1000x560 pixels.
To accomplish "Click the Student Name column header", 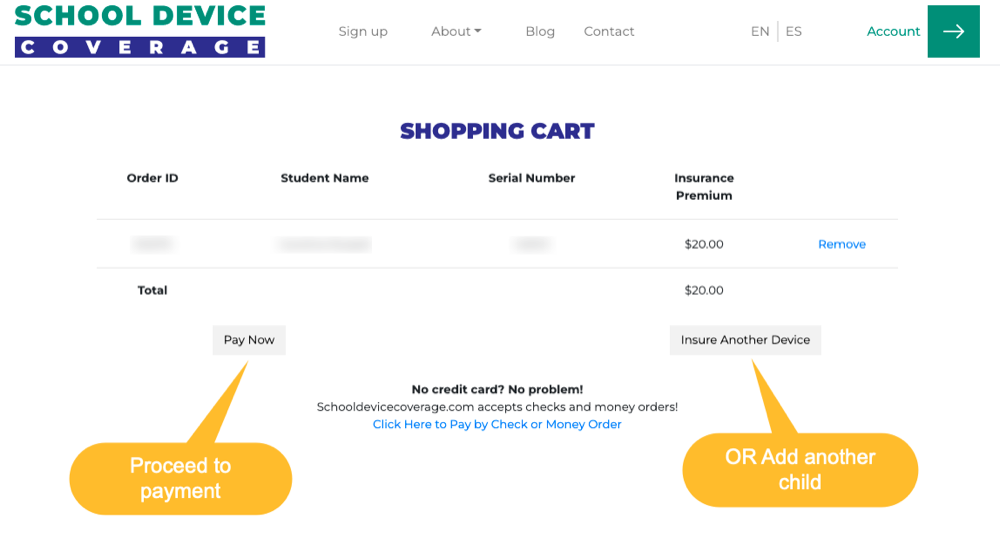I will (x=325, y=178).
